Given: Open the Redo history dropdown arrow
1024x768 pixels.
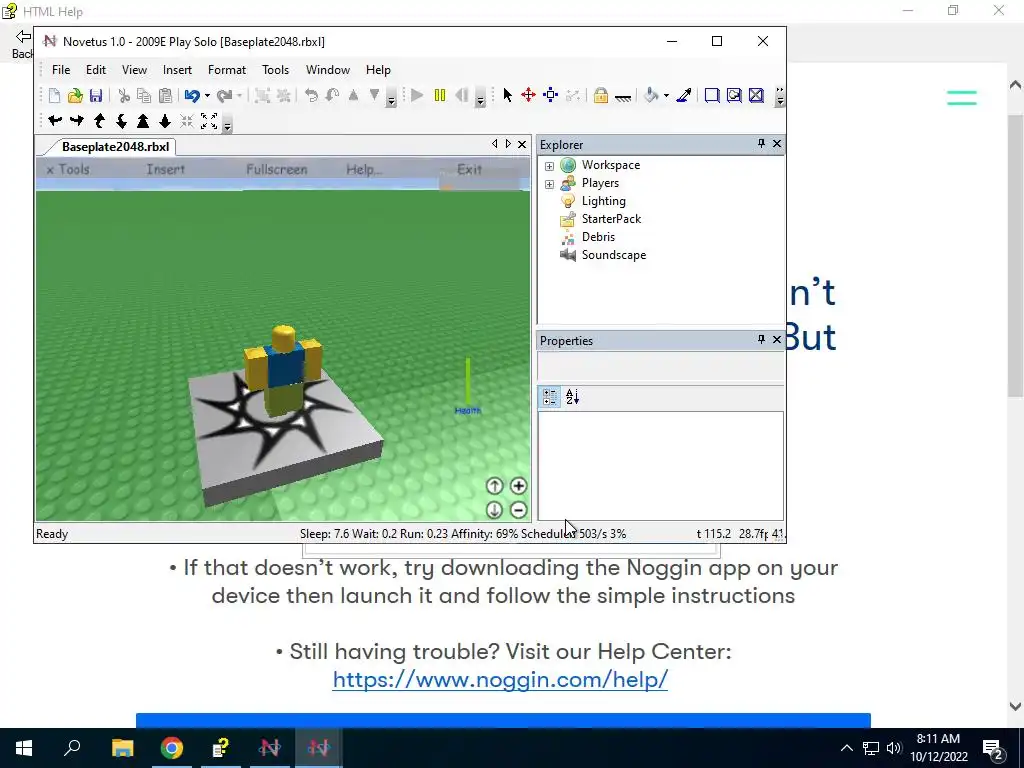Looking at the screenshot, I should 240,96.
